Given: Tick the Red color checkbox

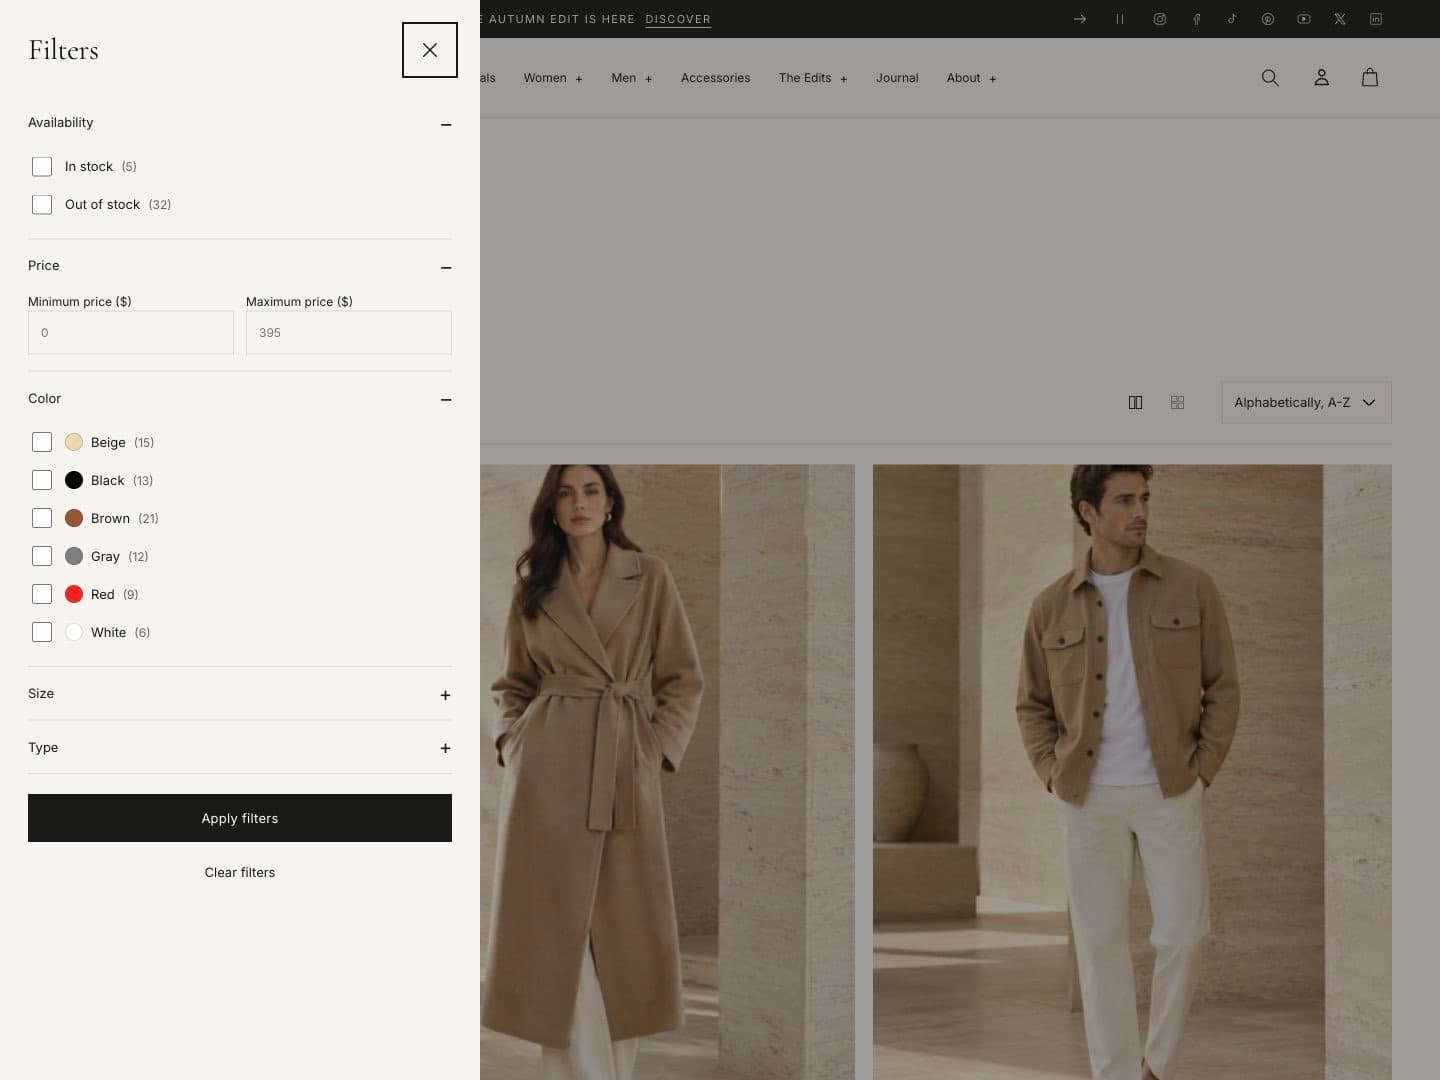Looking at the screenshot, I should (42, 594).
